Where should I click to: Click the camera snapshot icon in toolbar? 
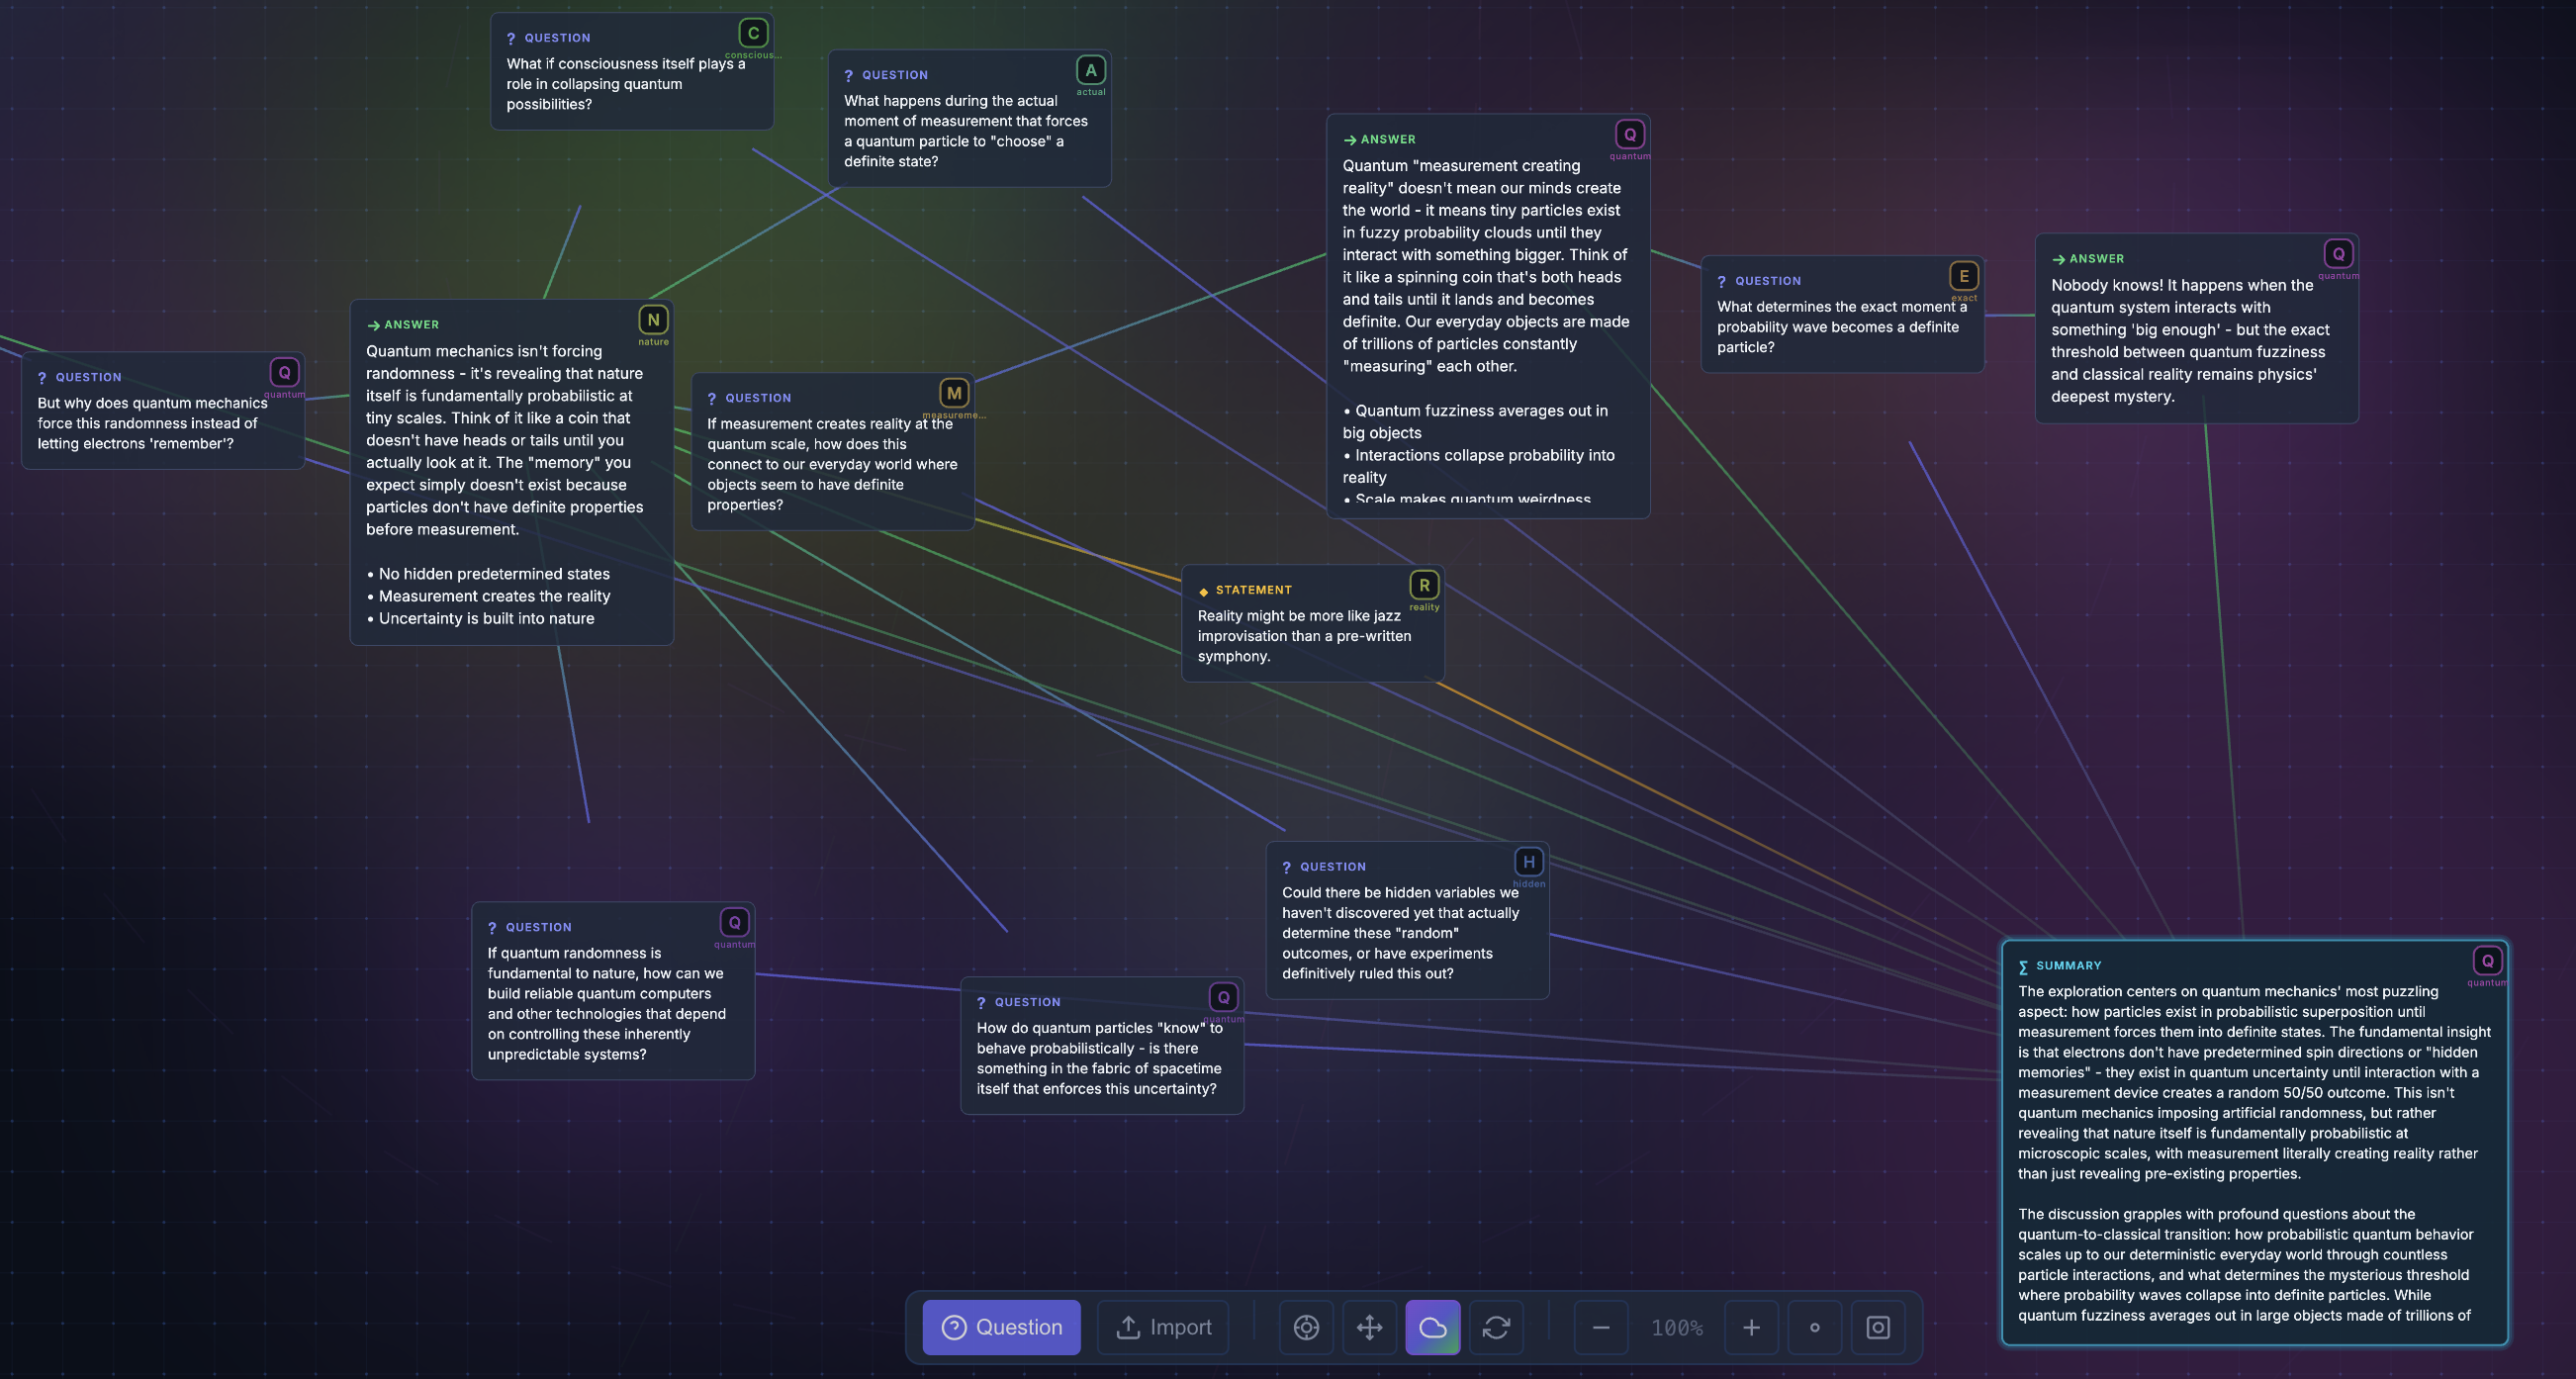point(1877,1327)
